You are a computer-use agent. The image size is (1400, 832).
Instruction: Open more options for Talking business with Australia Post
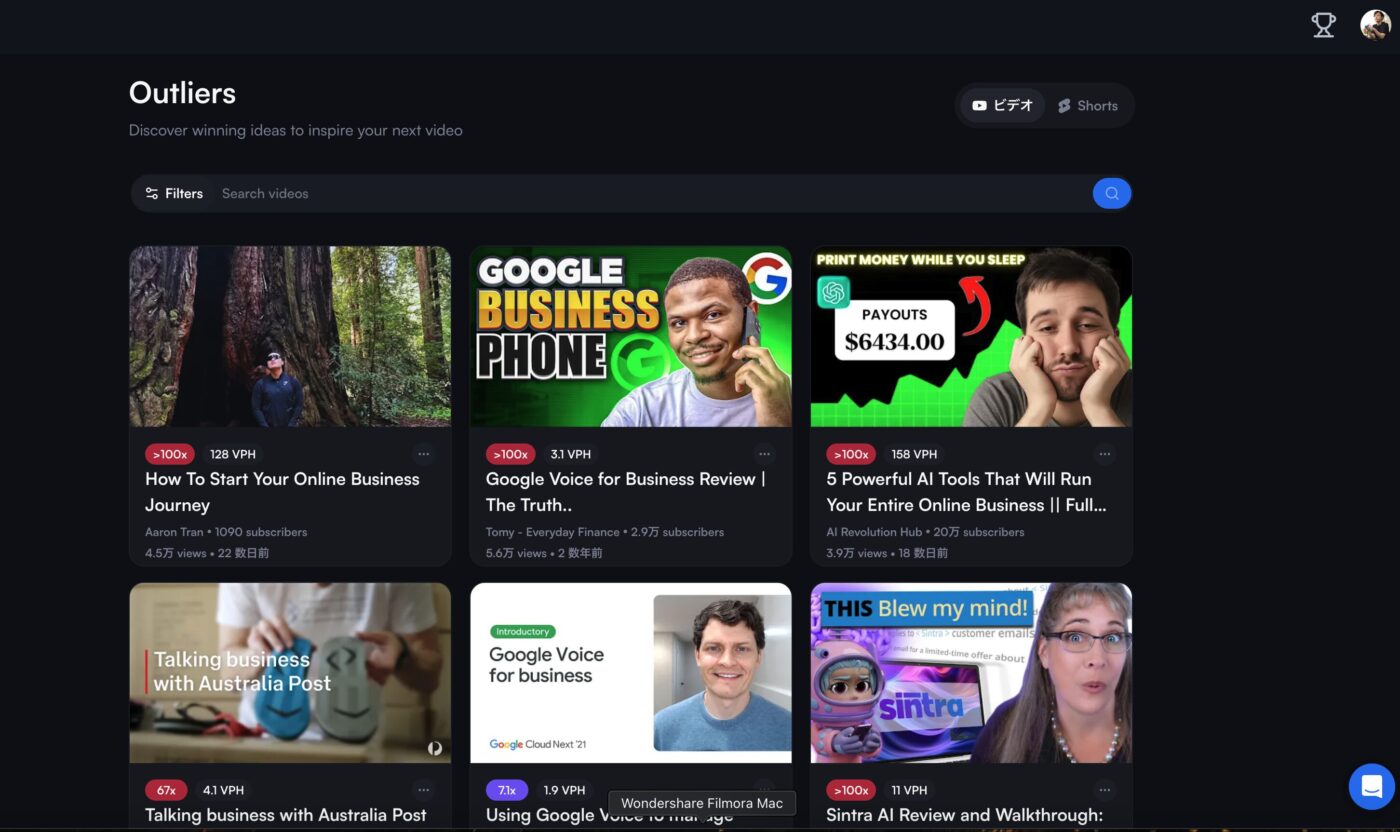(424, 790)
